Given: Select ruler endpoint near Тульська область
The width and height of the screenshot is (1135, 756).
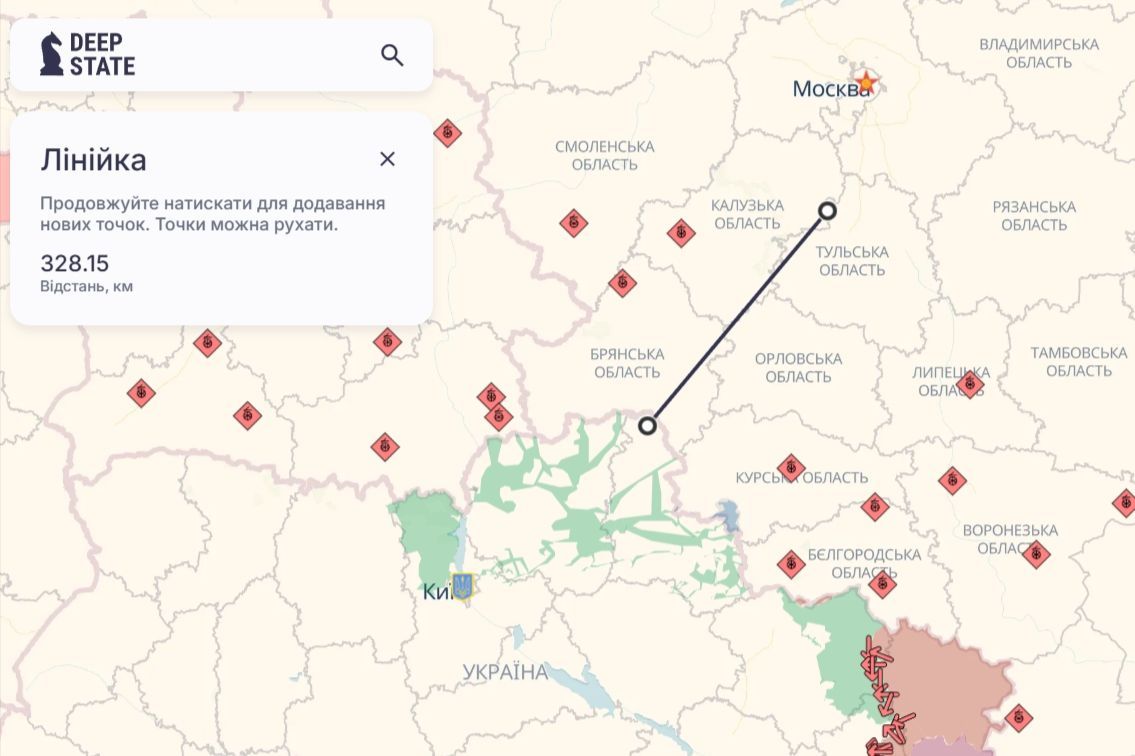Looking at the screenshot, I should click(x=827, y=210).
